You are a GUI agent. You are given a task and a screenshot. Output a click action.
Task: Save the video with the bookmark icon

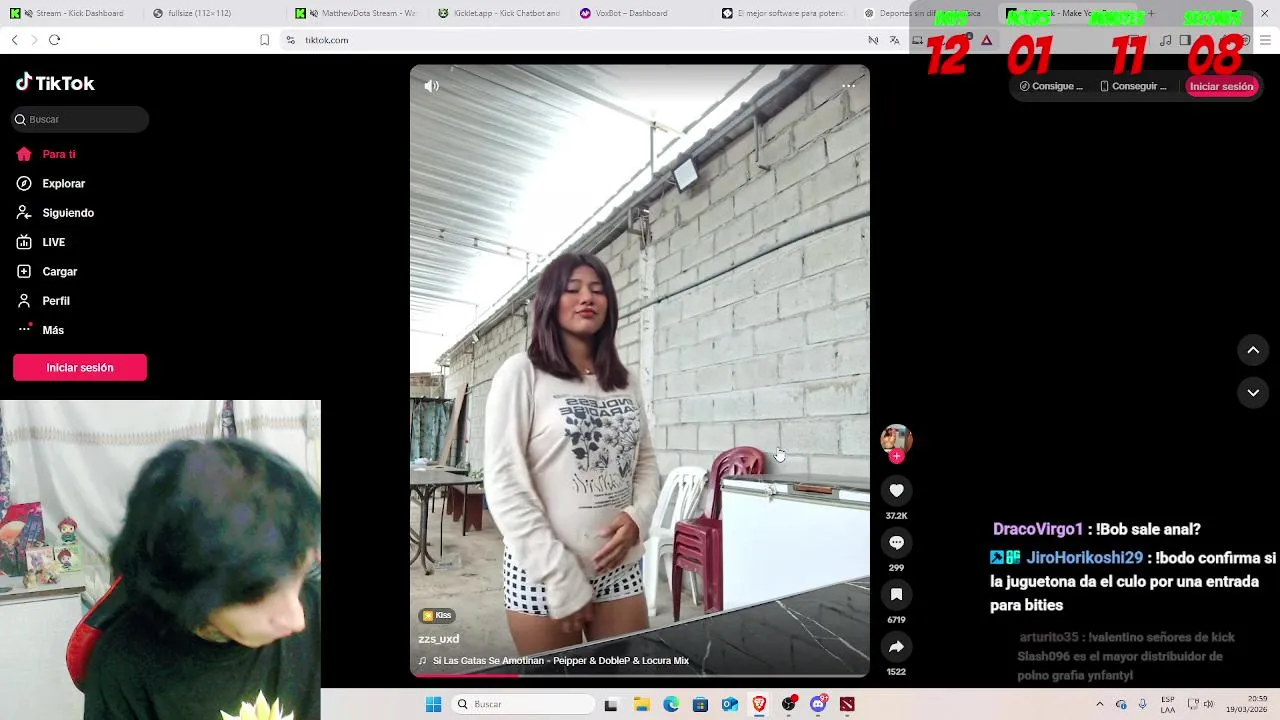896,594
